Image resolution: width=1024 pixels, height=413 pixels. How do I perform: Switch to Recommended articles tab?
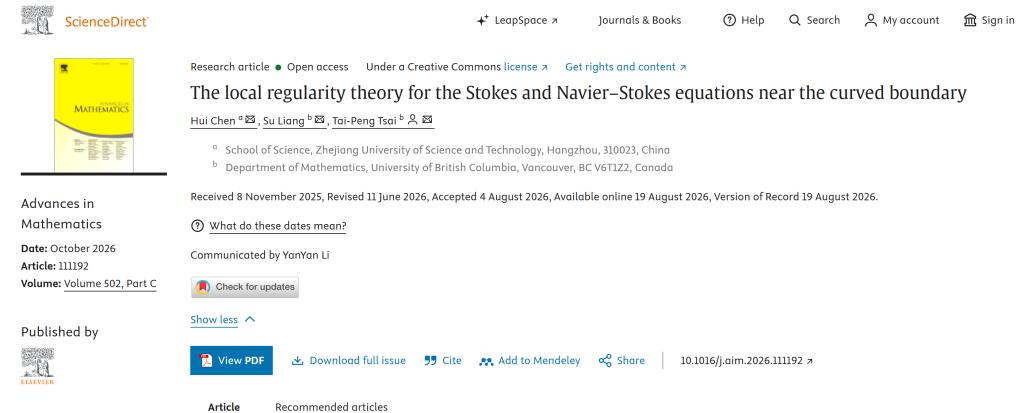331,406
